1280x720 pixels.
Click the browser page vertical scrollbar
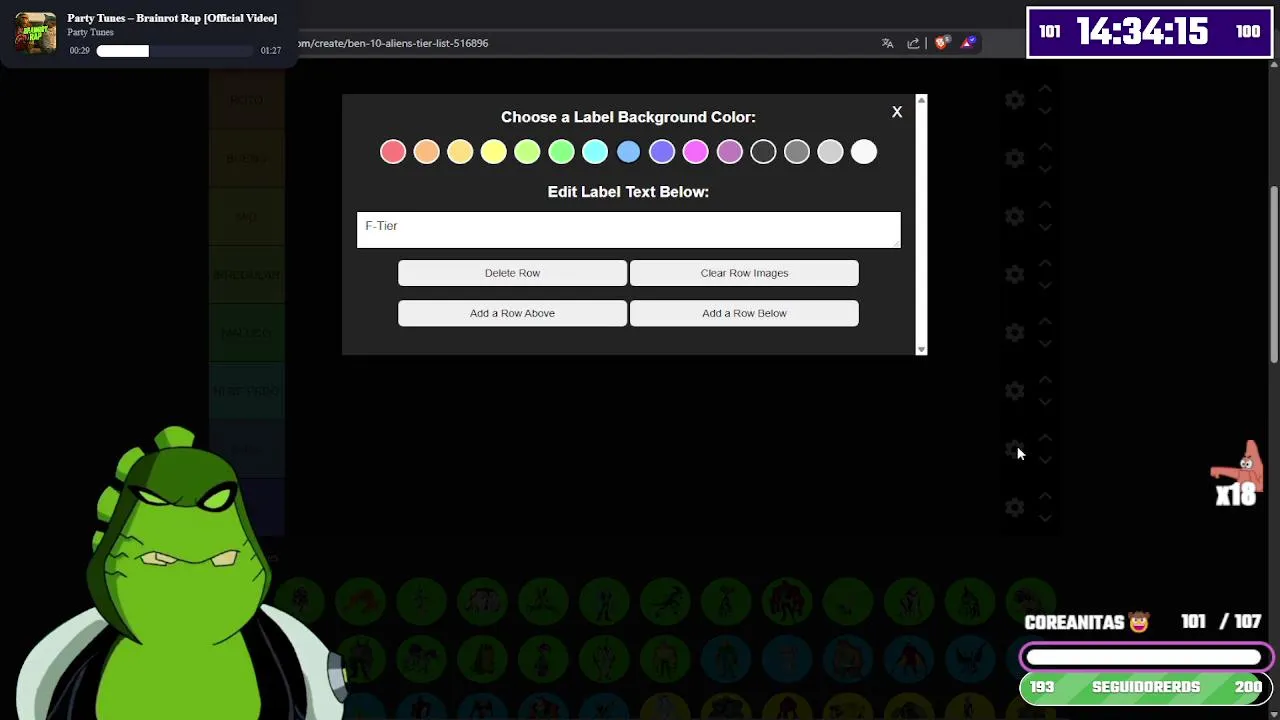(x=1273, y=275)
